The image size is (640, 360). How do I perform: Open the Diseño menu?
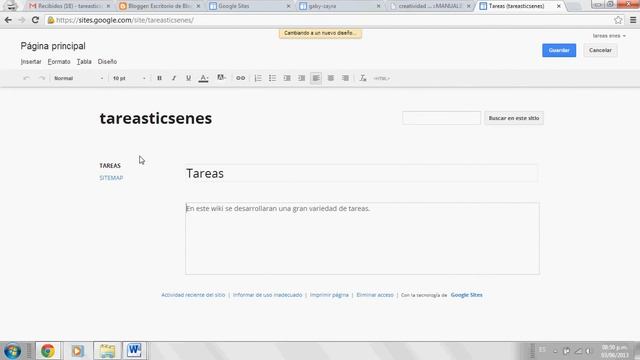point(107,62)
